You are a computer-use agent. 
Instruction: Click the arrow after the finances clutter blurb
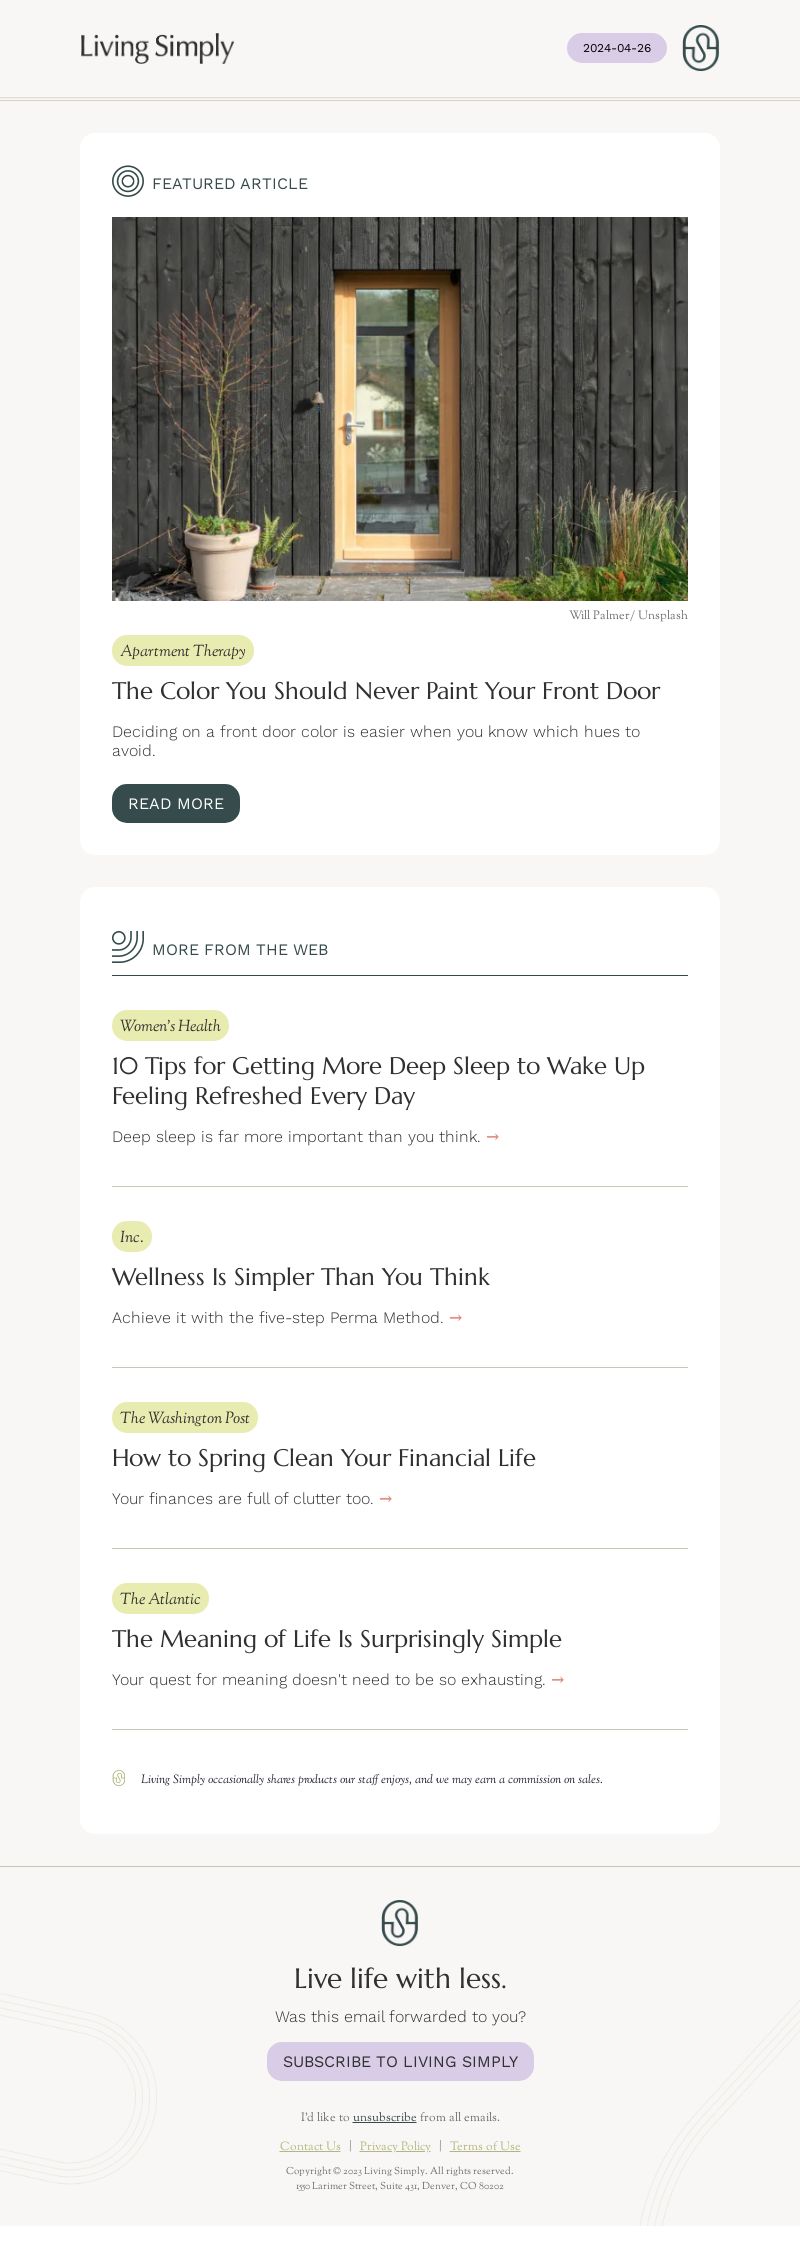386,1499
